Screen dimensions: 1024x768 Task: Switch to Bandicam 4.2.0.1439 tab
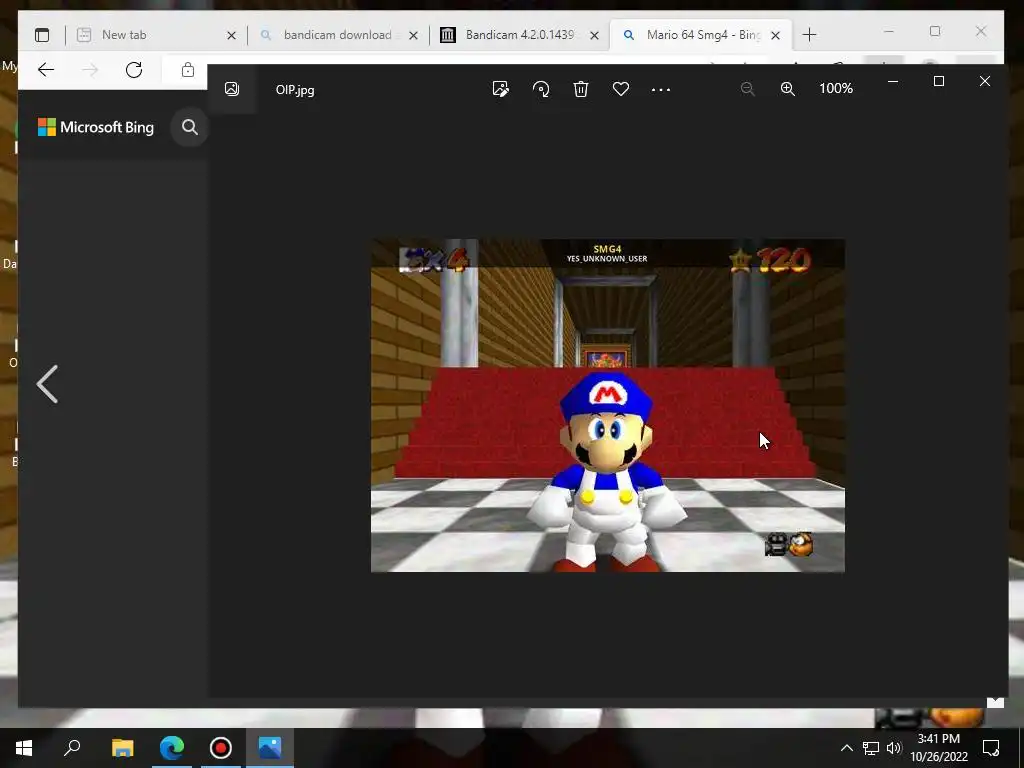pyautogui.click(x=519, y=35)
